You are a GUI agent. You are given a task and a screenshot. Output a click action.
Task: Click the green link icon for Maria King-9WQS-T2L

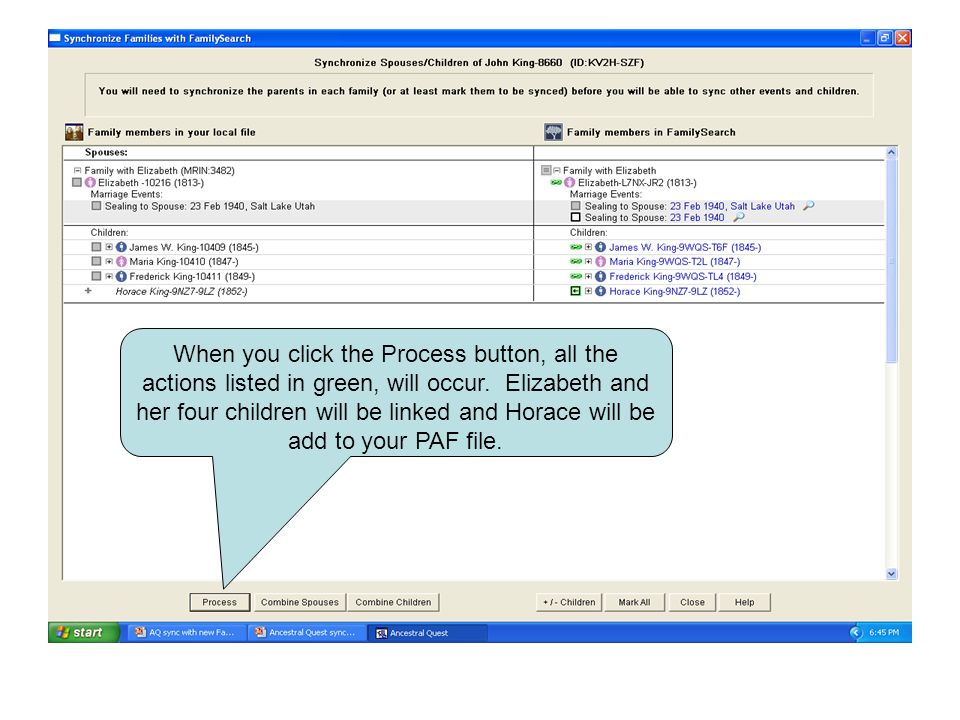[576, 262]
